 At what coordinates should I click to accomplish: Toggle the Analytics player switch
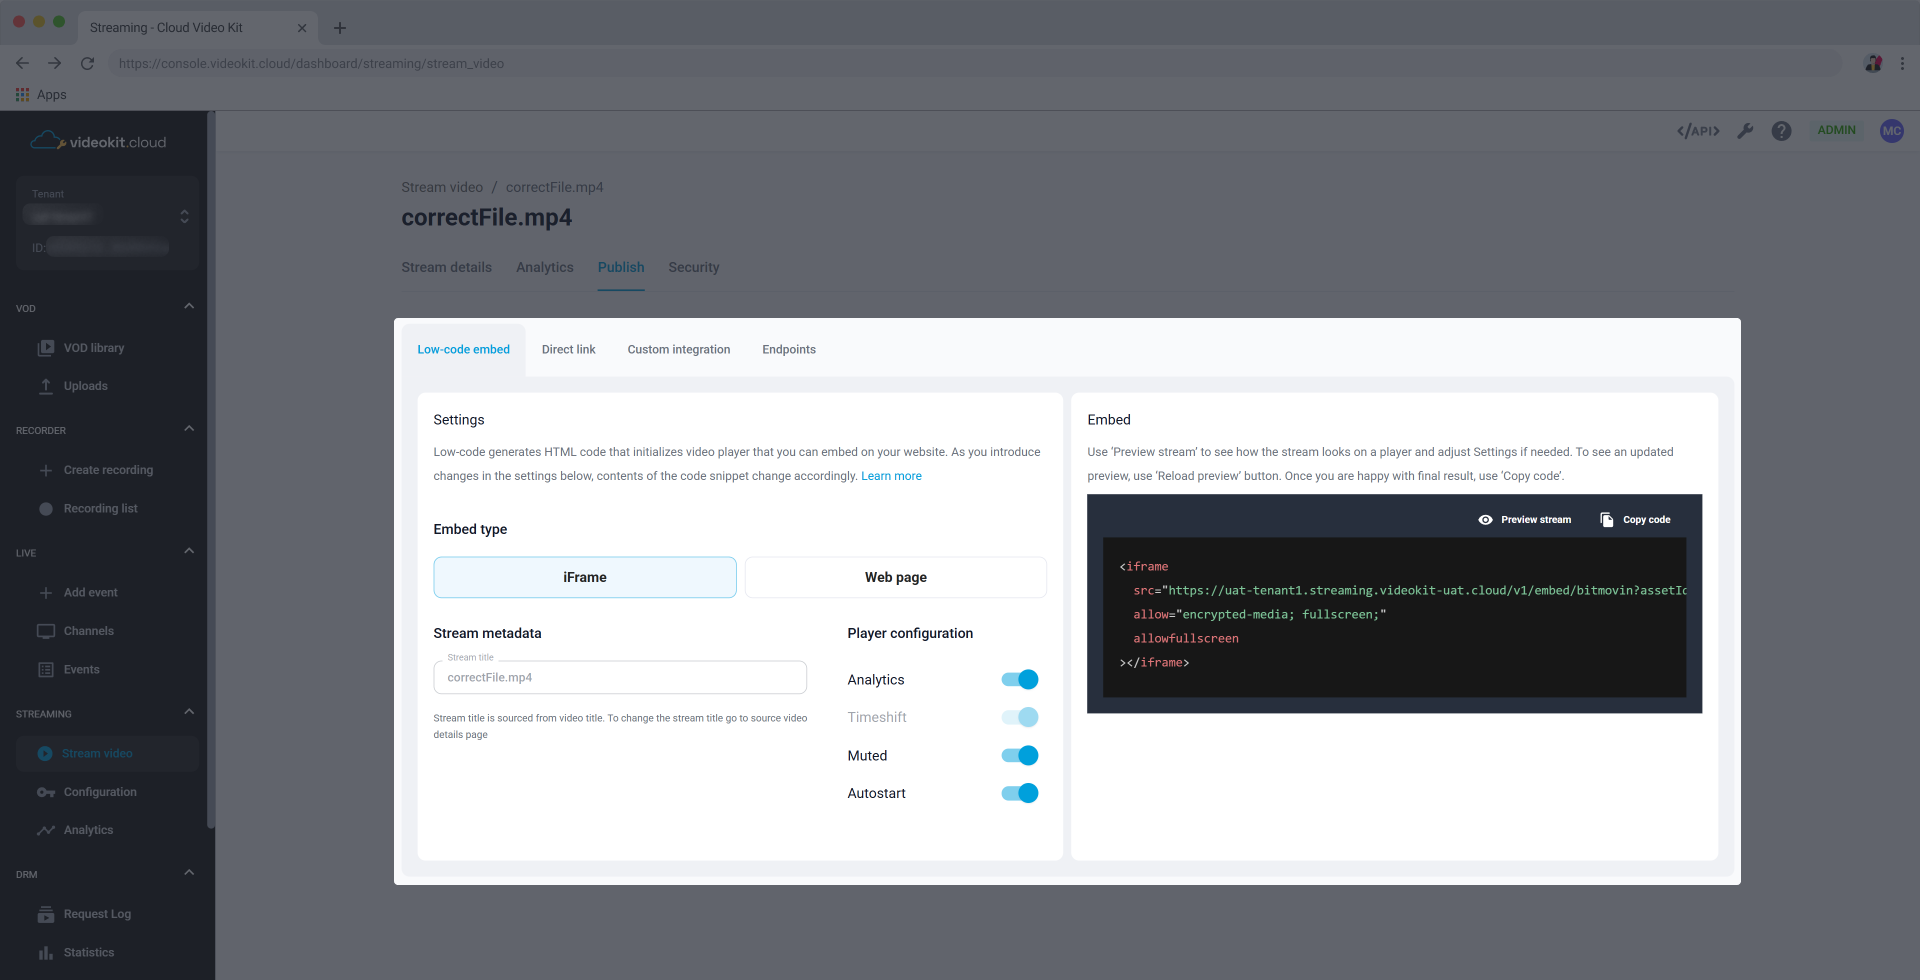pyautogui.click(x=1020, y=680)
